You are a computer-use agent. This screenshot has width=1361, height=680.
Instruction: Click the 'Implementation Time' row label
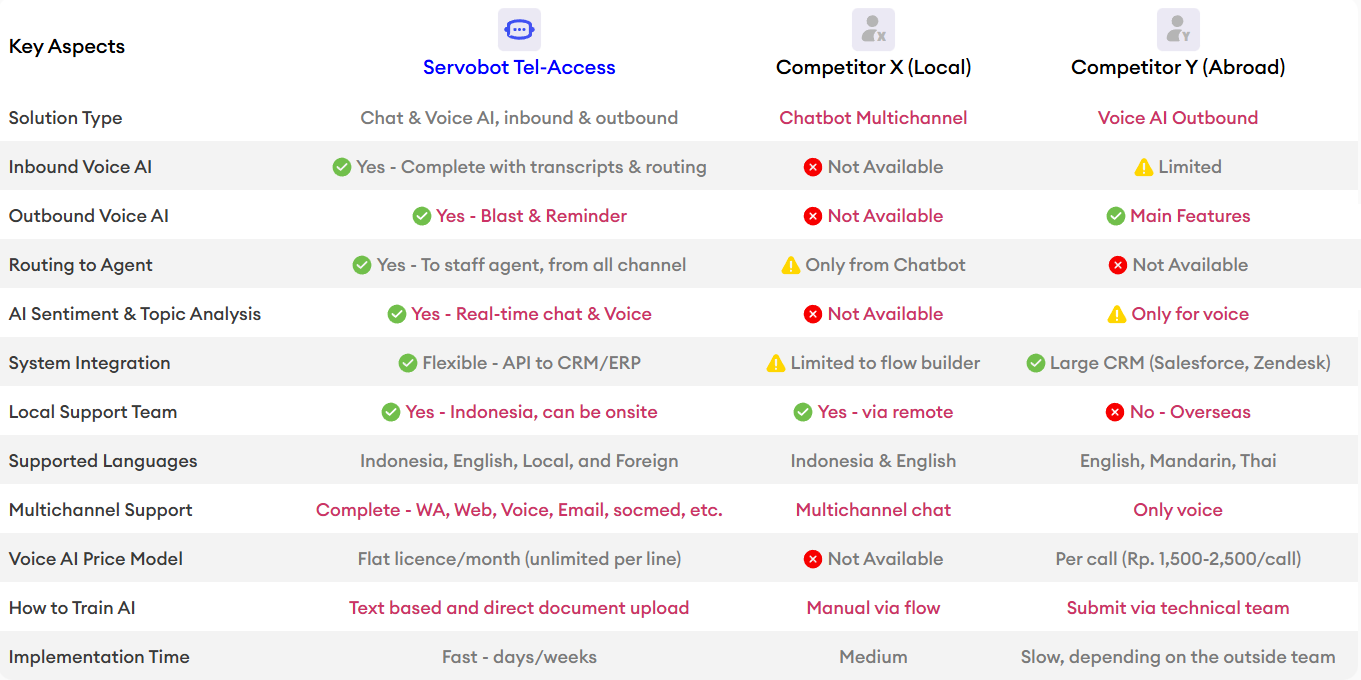pyautogui.click(x=99, y=657)
